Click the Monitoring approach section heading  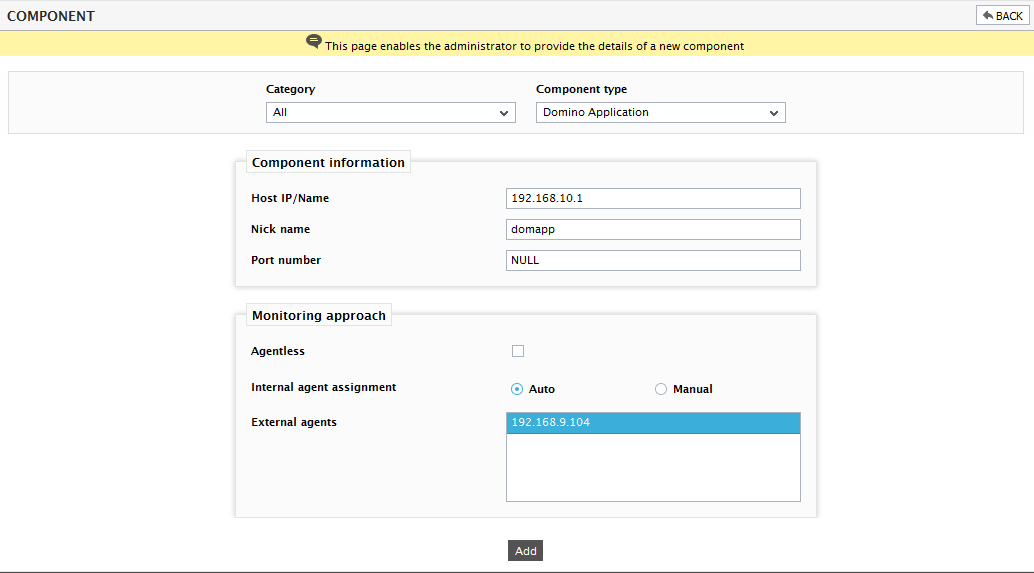tap(319, 315)
